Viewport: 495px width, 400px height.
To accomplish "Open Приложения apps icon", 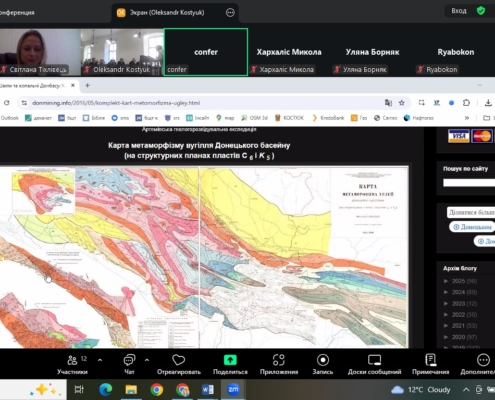I will pyautogui.click(x=279, y=360).
